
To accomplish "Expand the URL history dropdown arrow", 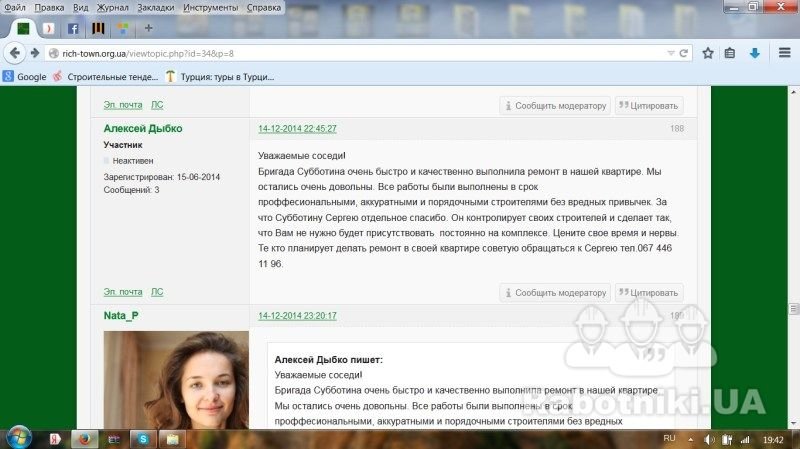I will (671, 53).
